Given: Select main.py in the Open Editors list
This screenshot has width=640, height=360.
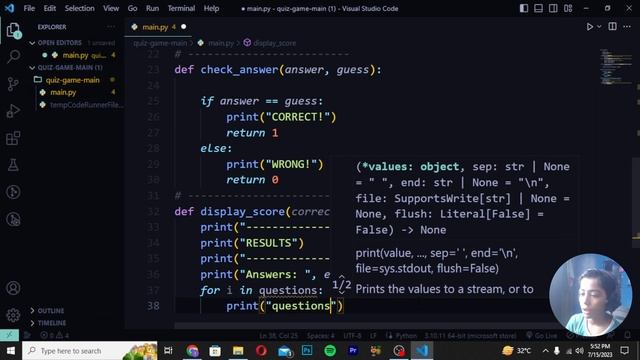Looking at the screenshot, I should pos(76,55).
